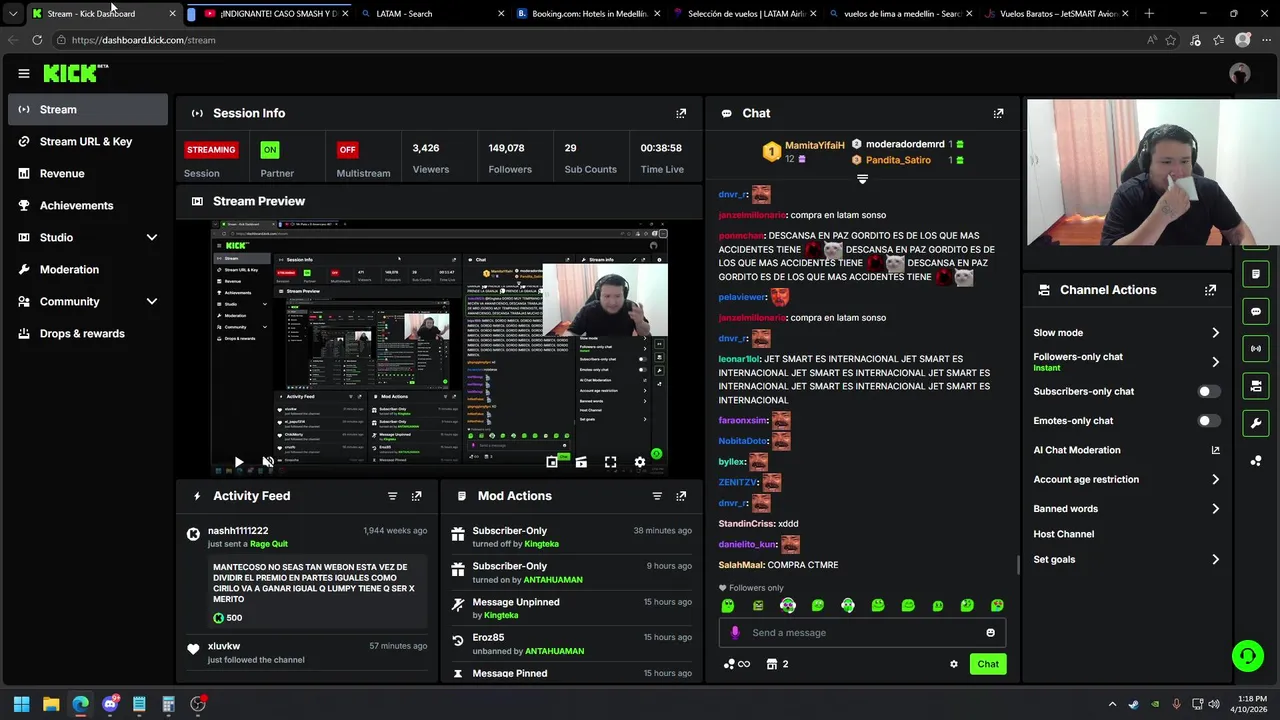The image size is (1280, 720).
Task: Click the browser address bar URL
Action: [144, 40]
